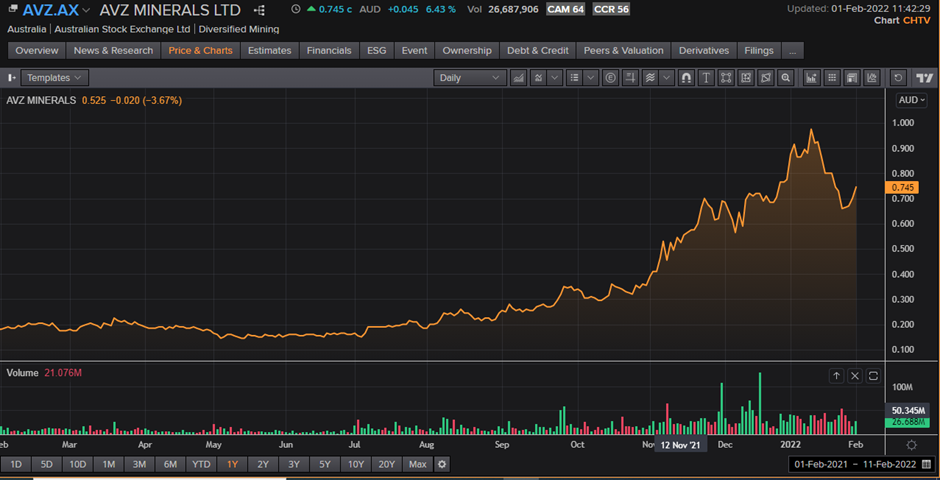Open the Filings tab
Image resolution: width=940 pixels, height=480 pixels.
[759, 50]
